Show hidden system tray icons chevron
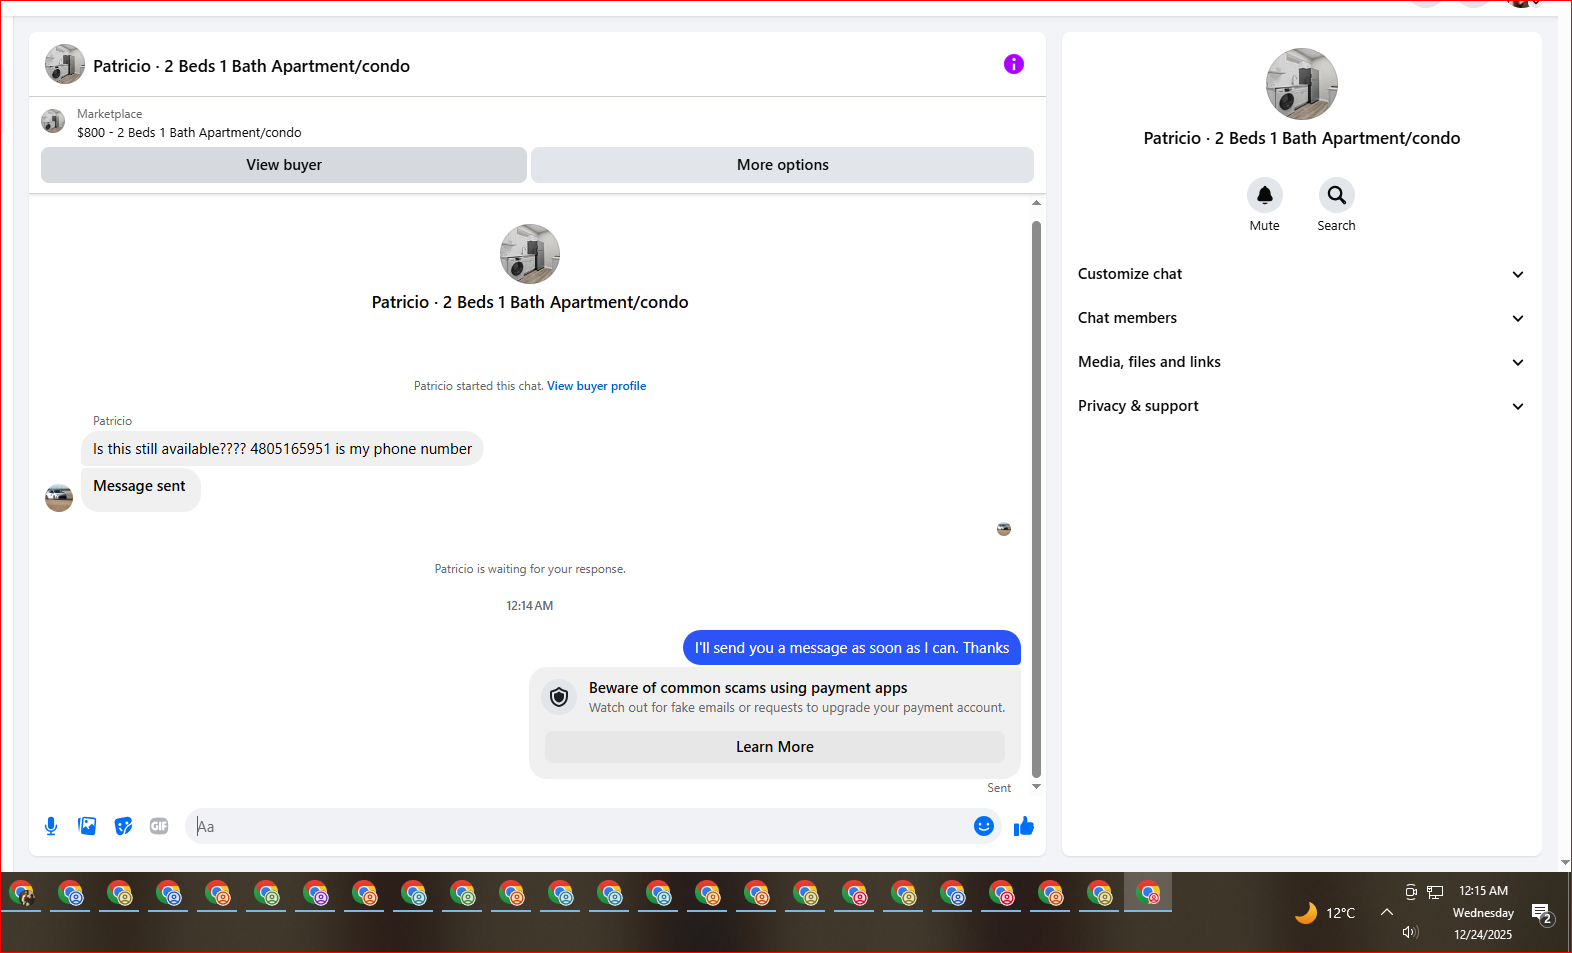This screenshot has width=1572, height=953. [x=1386, y=912]
